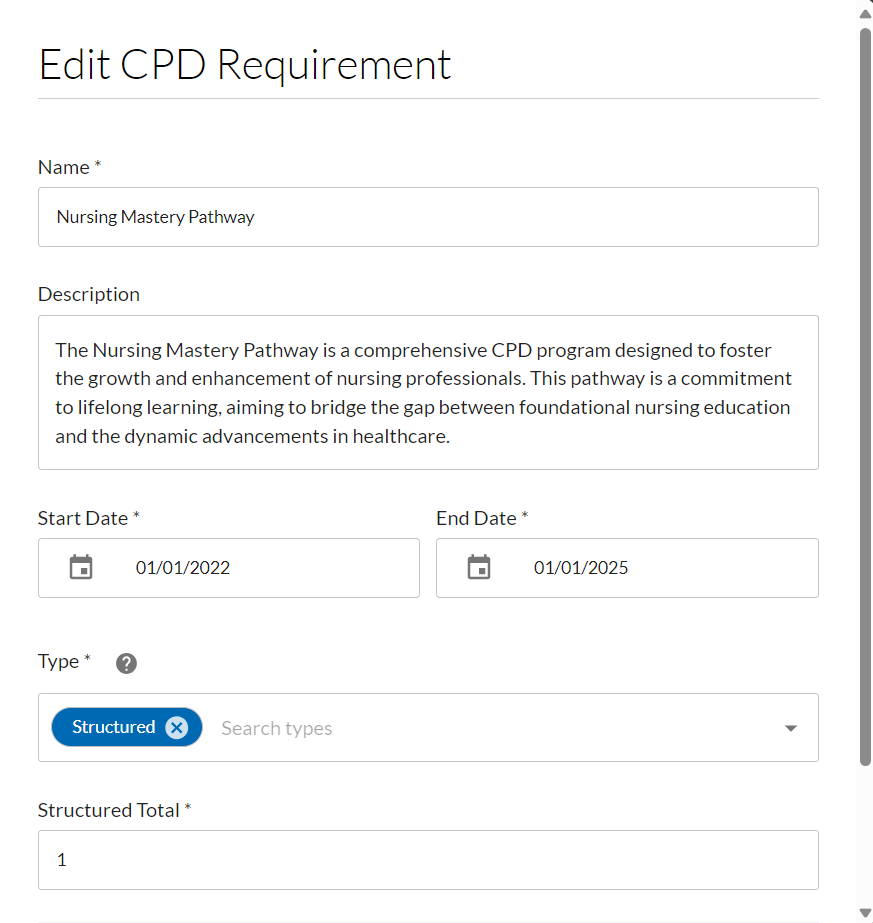The height and width of the screenshot is (923, 873).
Task: Click the Edit CPD Requirement heading
Action: (x=244, y=64)
